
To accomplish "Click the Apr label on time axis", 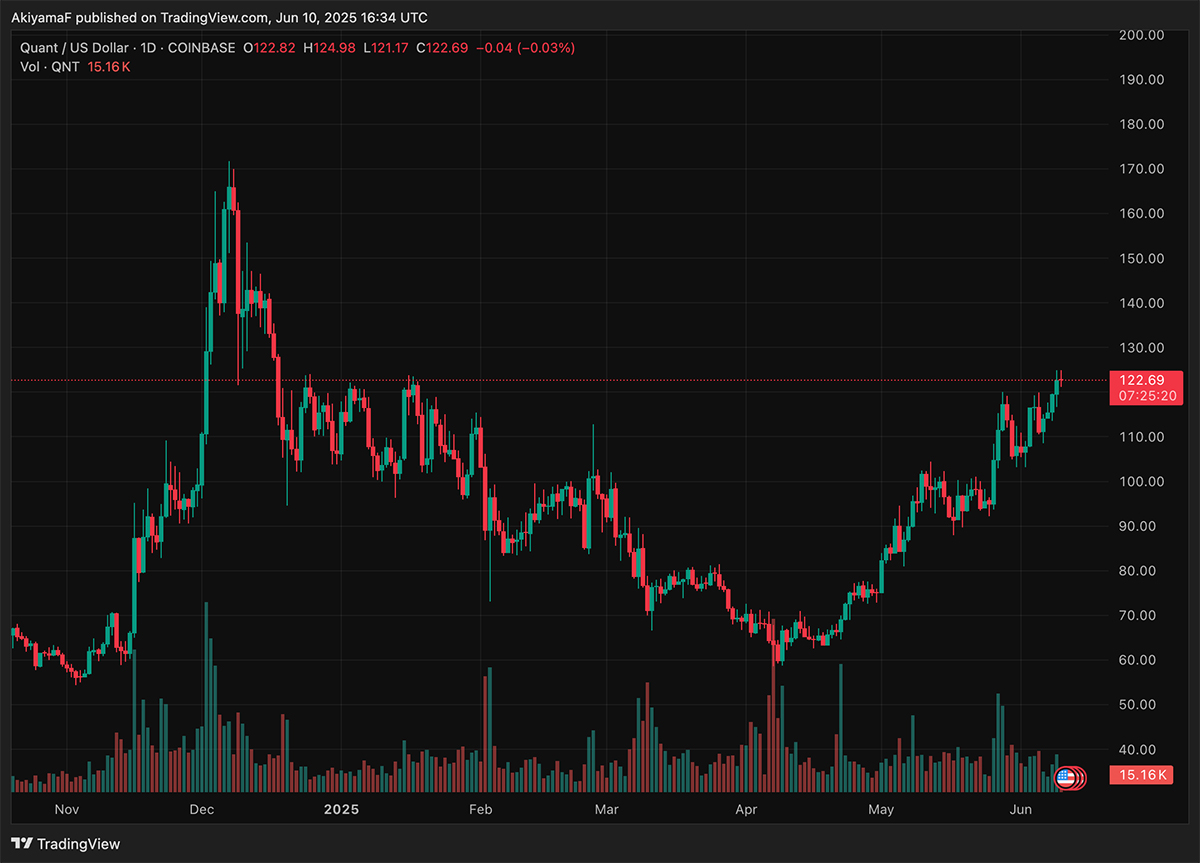I will point(746,808).
